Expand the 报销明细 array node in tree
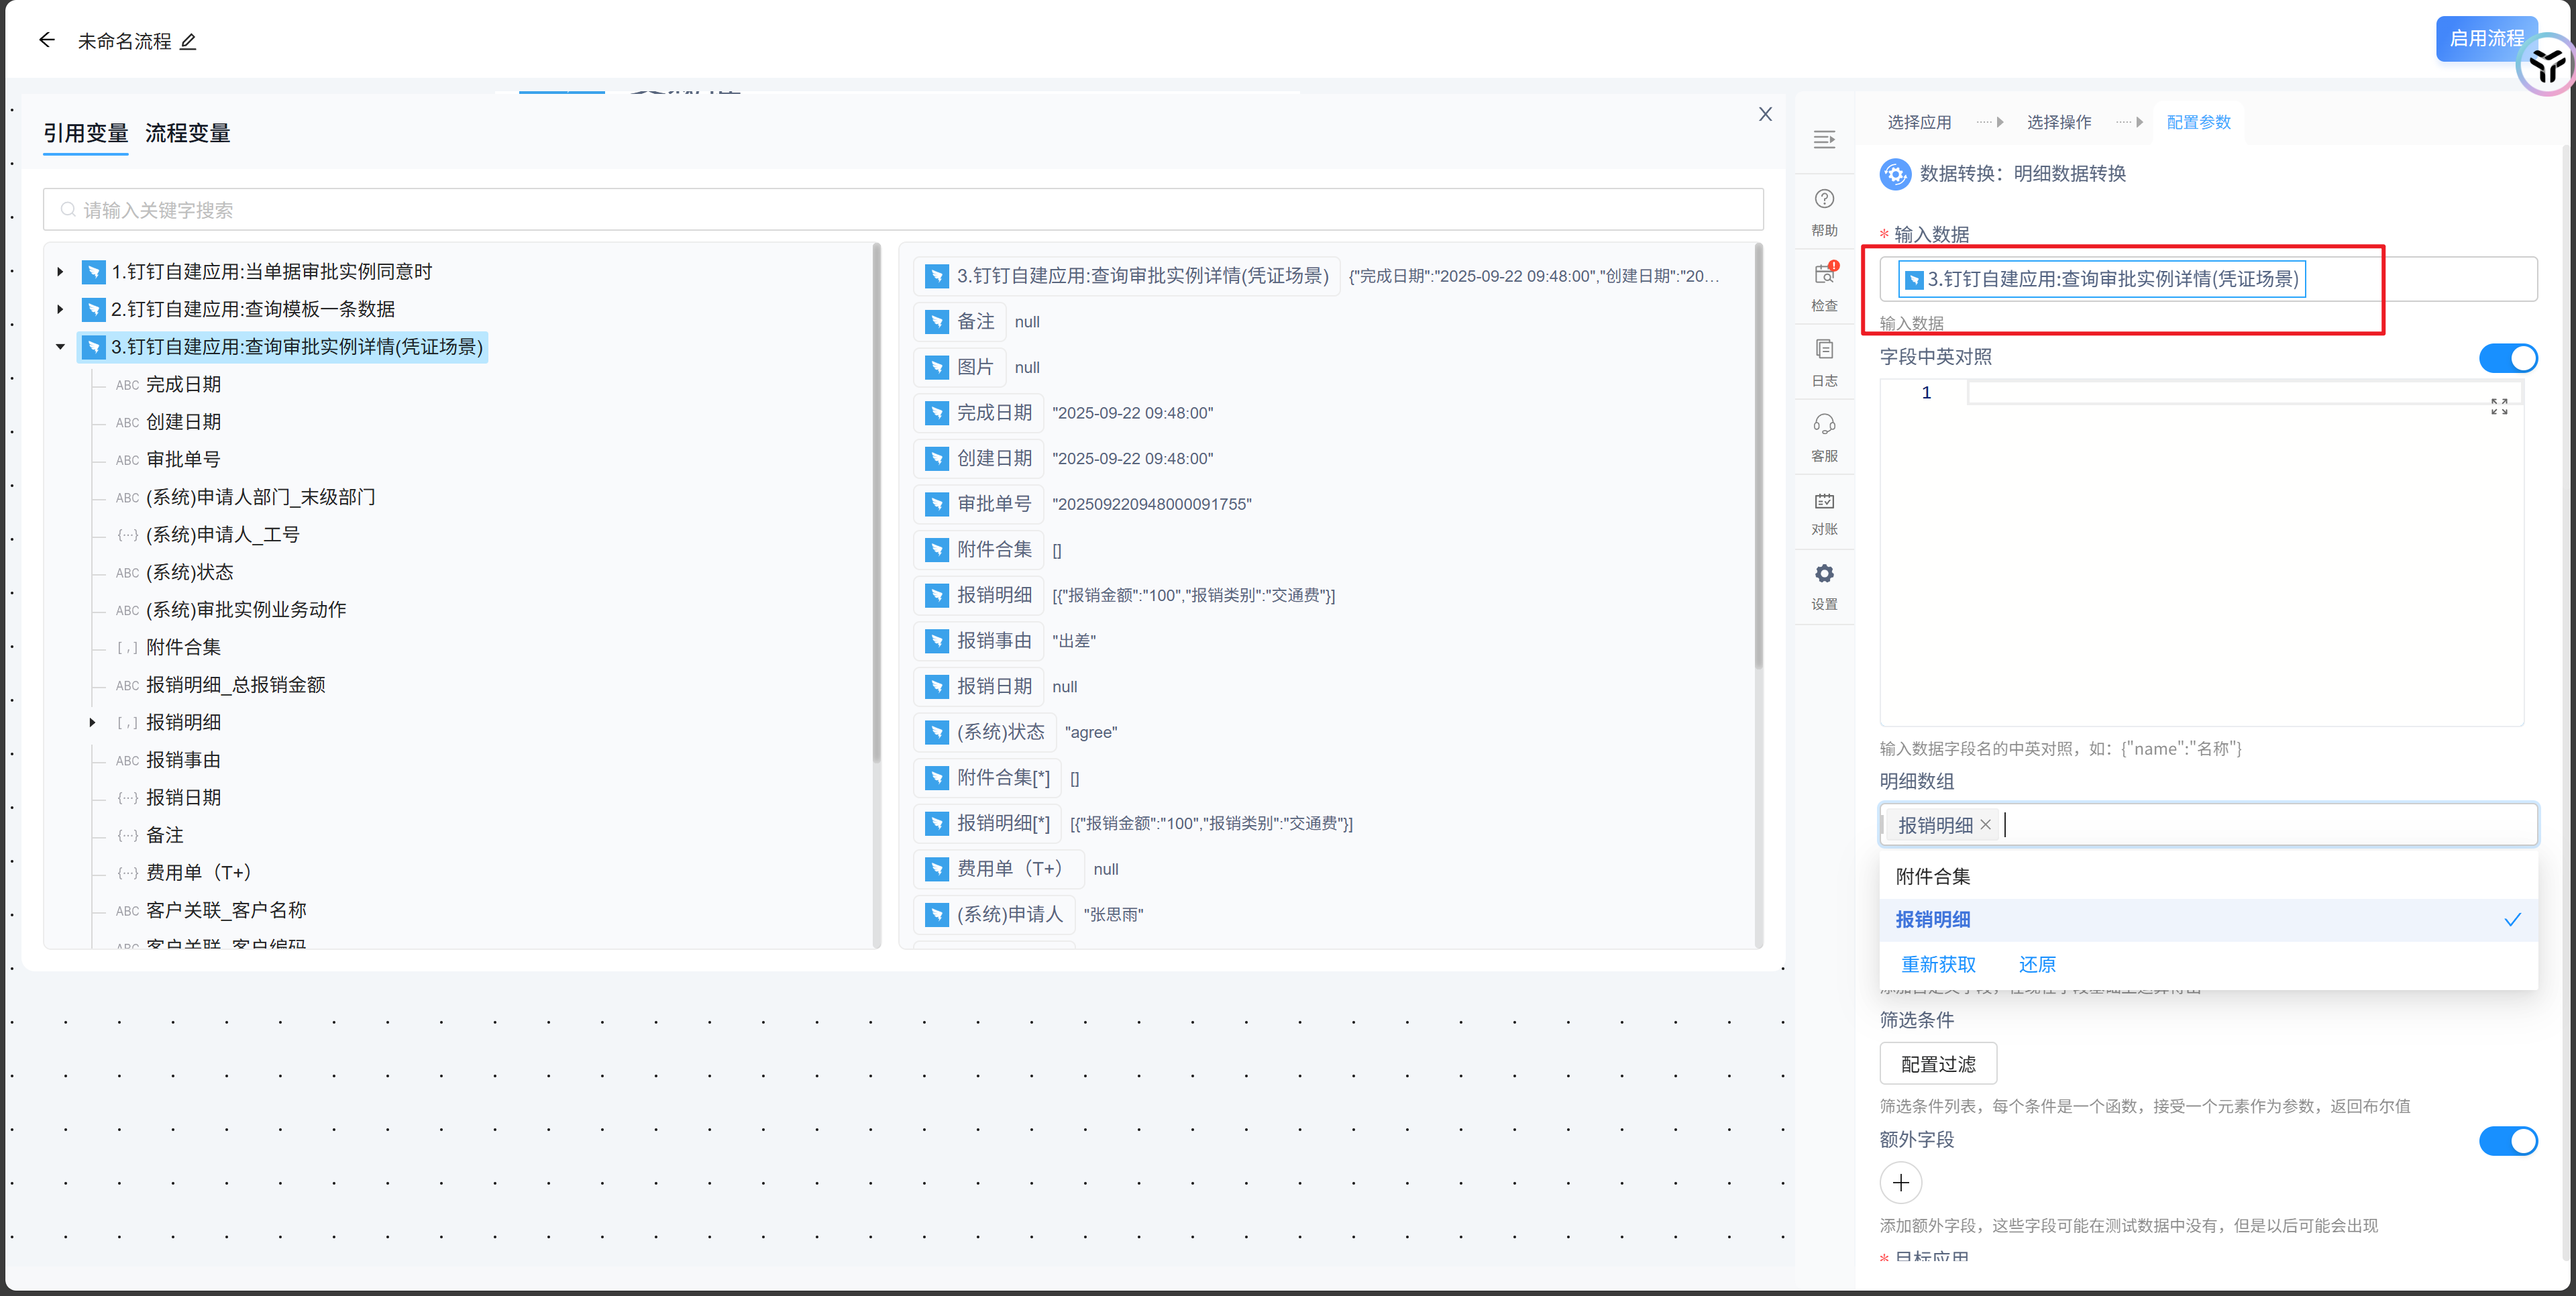Screen dimensions: 2576x1296 click(x=92, y=722)
